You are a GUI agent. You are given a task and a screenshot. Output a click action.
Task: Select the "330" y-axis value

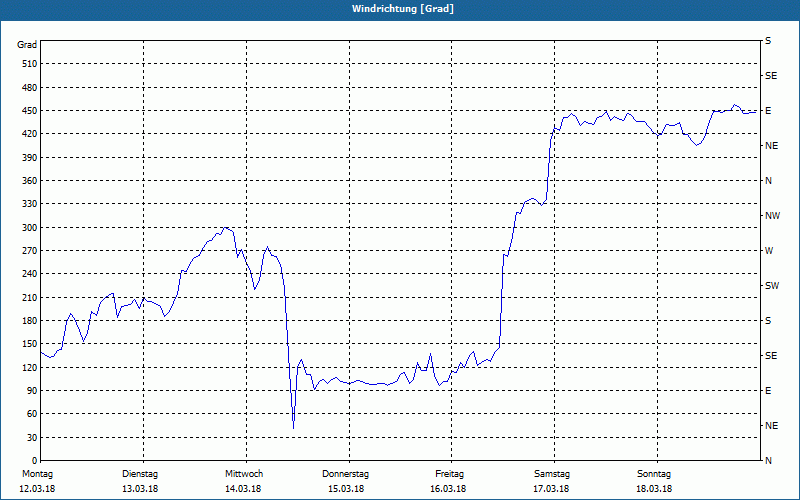pos(30,204)
